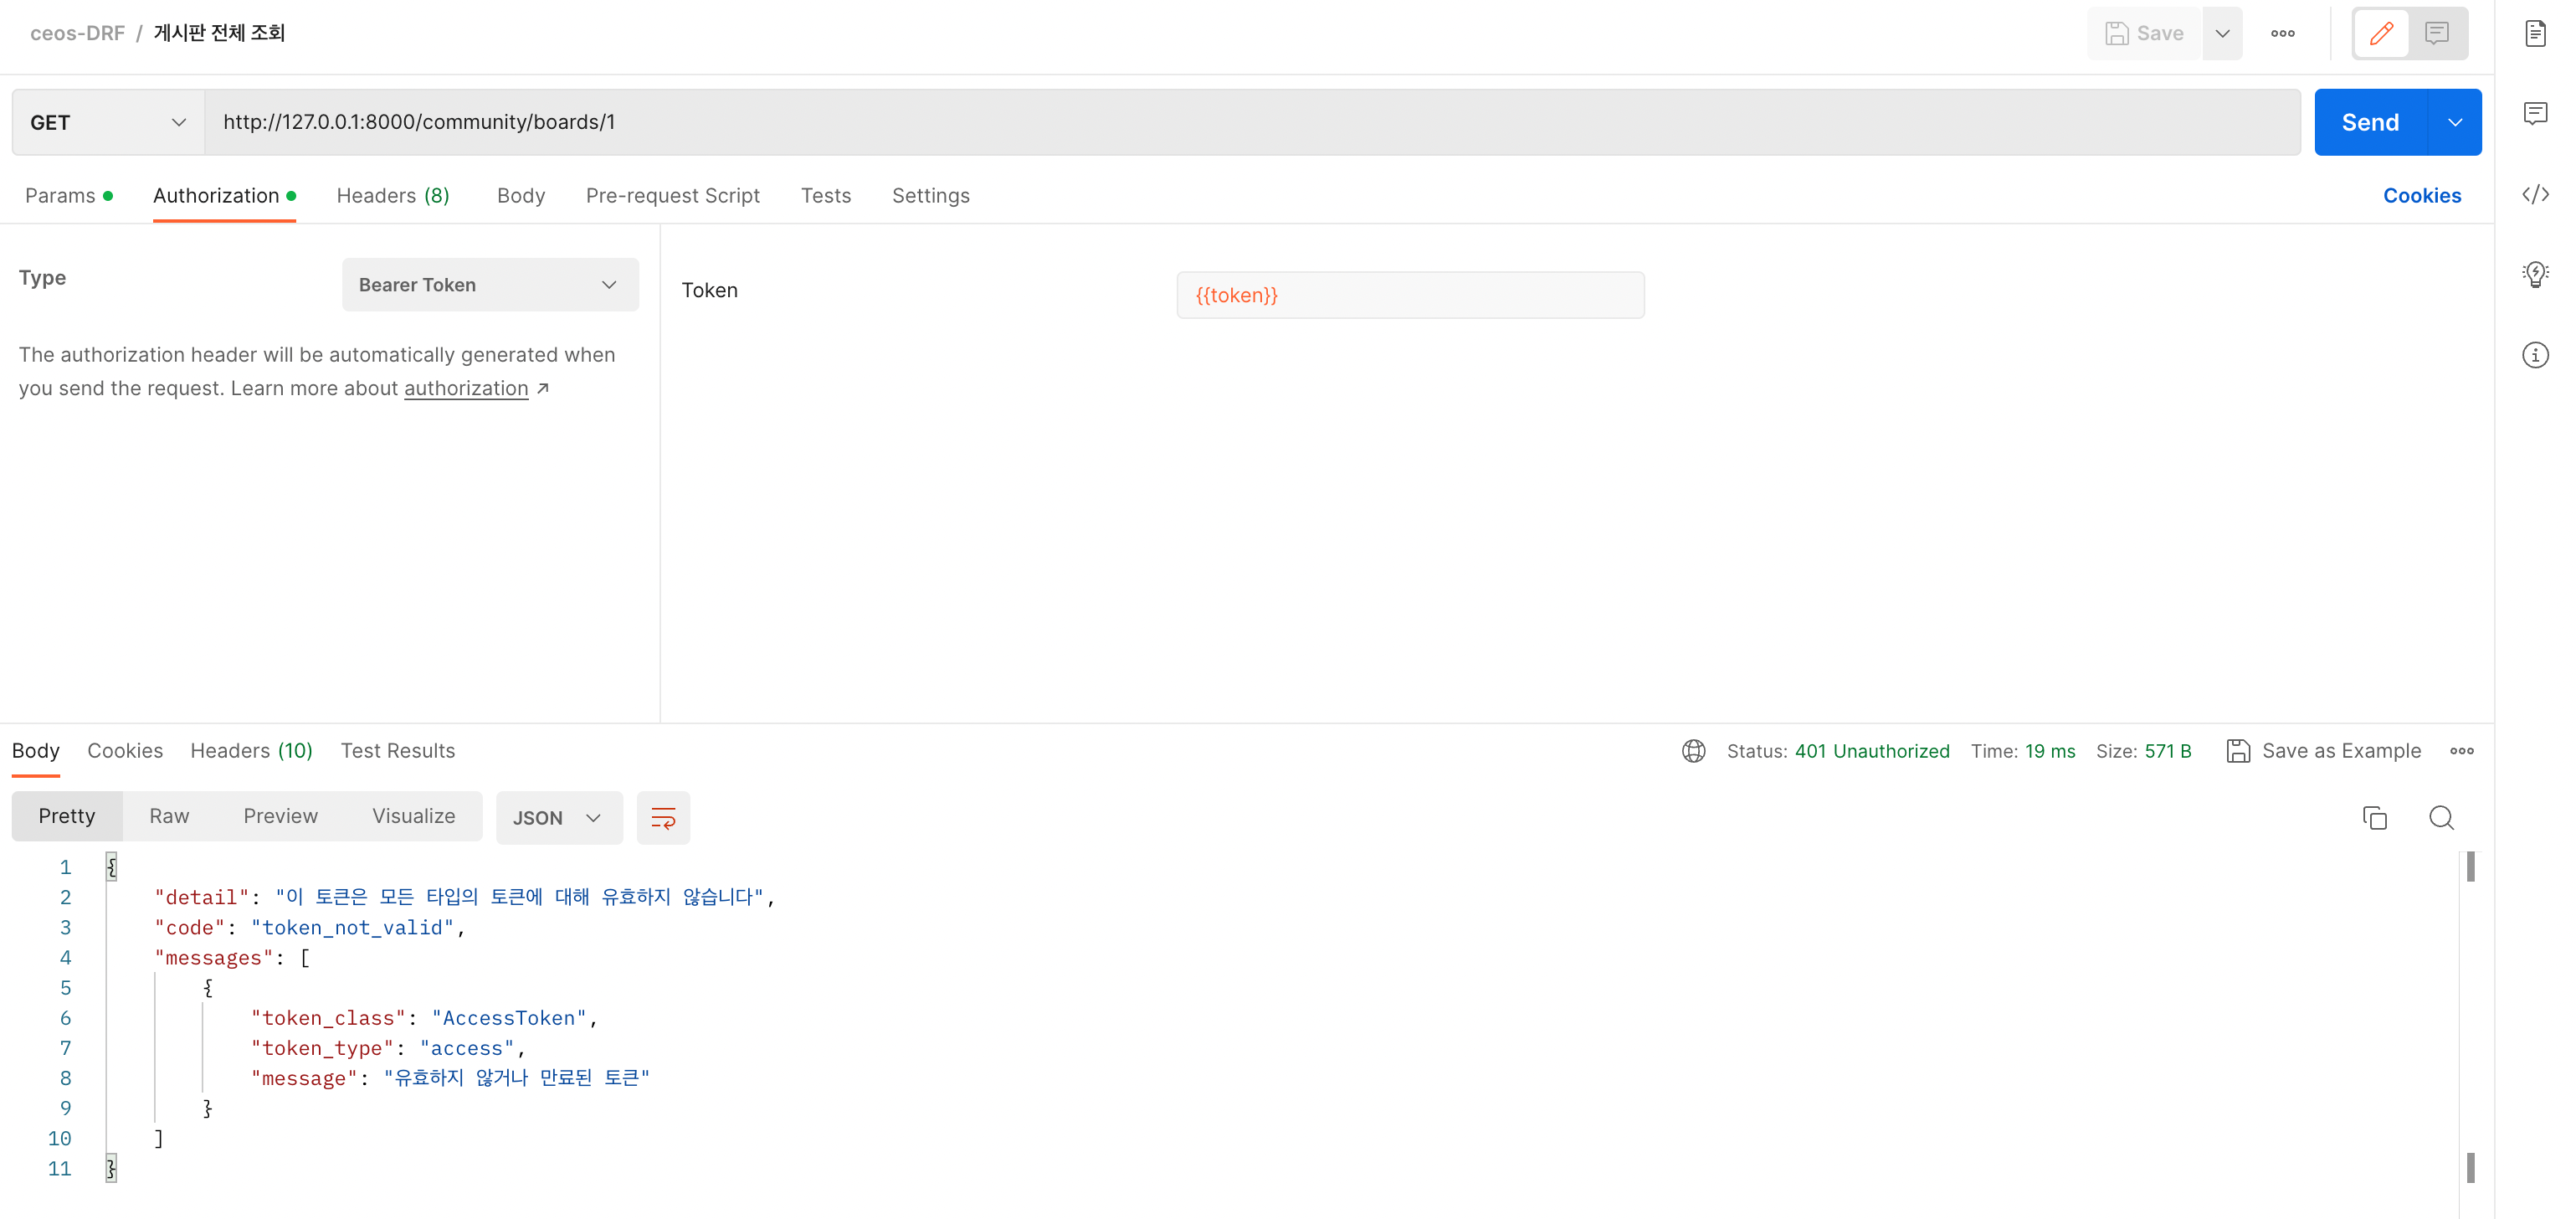This screenshot has width=2576, height=1219.
Task: Click the response body scrollbar
Action: pyautogui.click(x=2470, y=1018)
